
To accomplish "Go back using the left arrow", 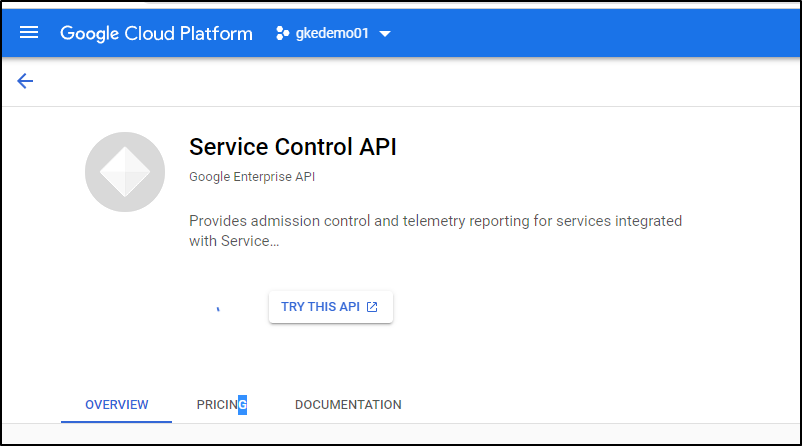I will 25,81.
